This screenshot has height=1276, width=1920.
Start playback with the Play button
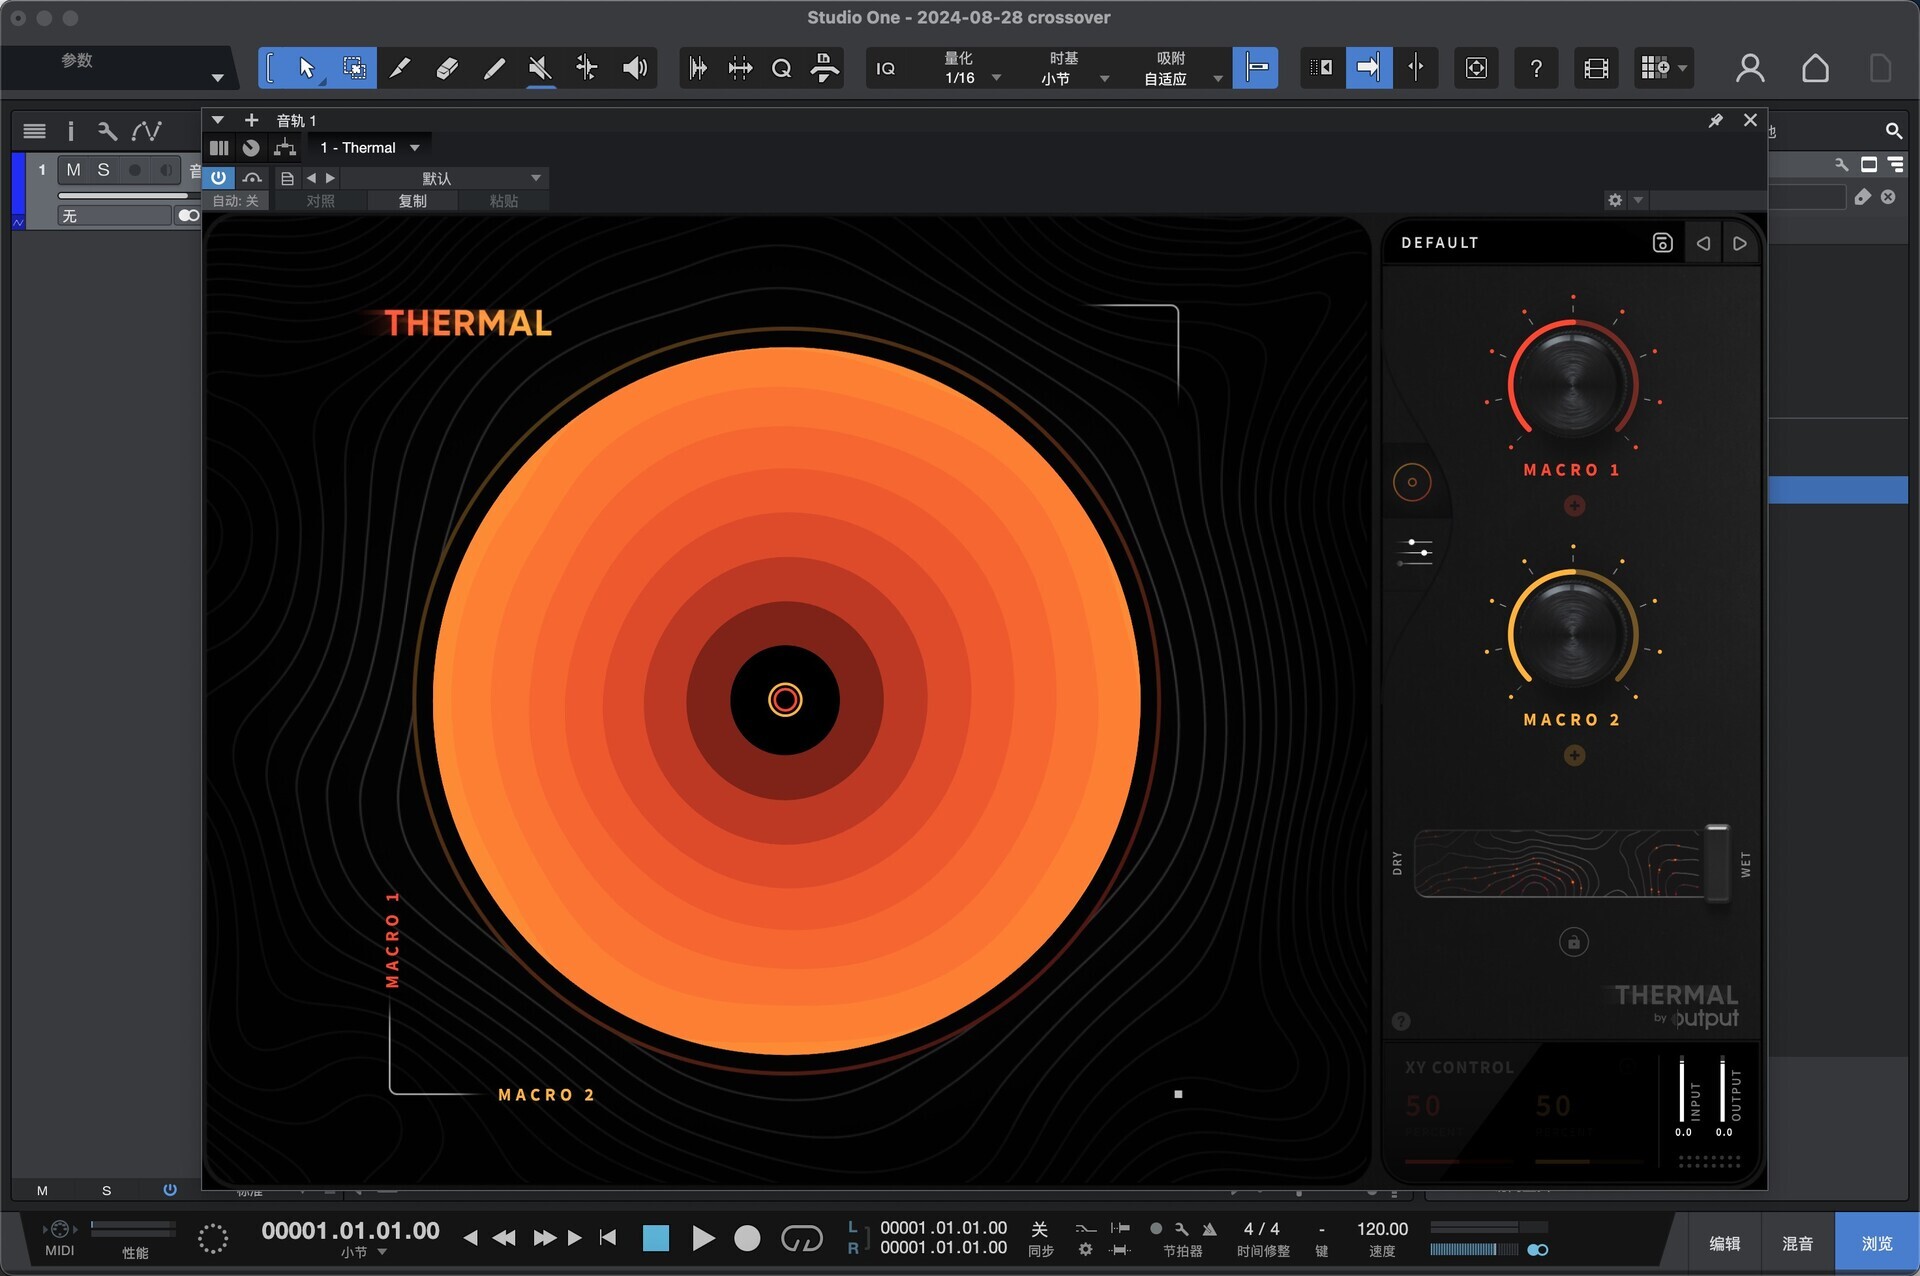pyautogui.click(x=702, y=1239)
